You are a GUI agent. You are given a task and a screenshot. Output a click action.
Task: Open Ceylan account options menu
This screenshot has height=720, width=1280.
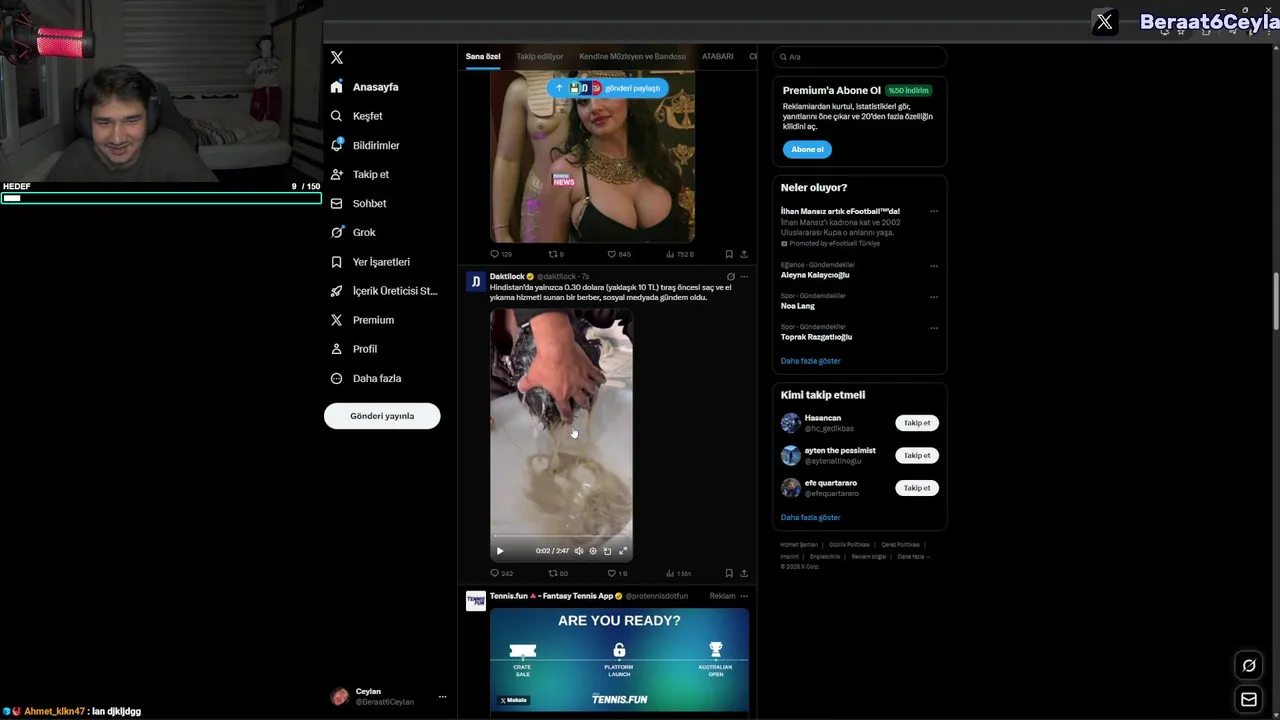442,697
